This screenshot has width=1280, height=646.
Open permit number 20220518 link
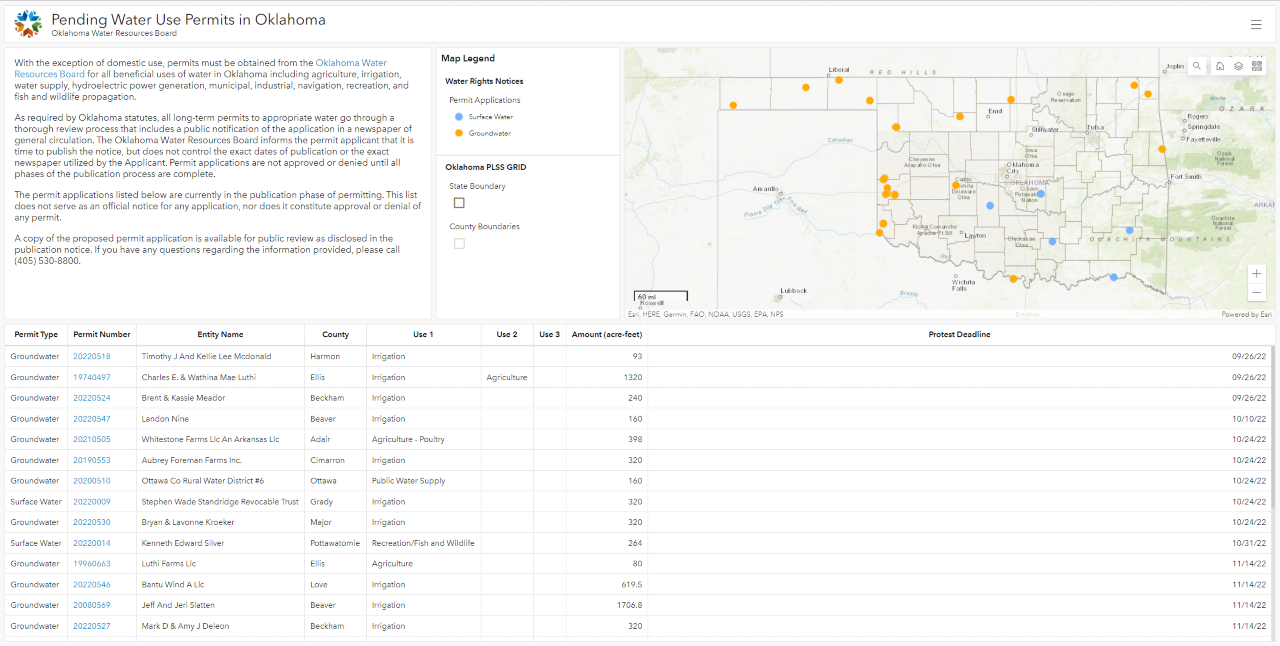[x=92, y=356]
